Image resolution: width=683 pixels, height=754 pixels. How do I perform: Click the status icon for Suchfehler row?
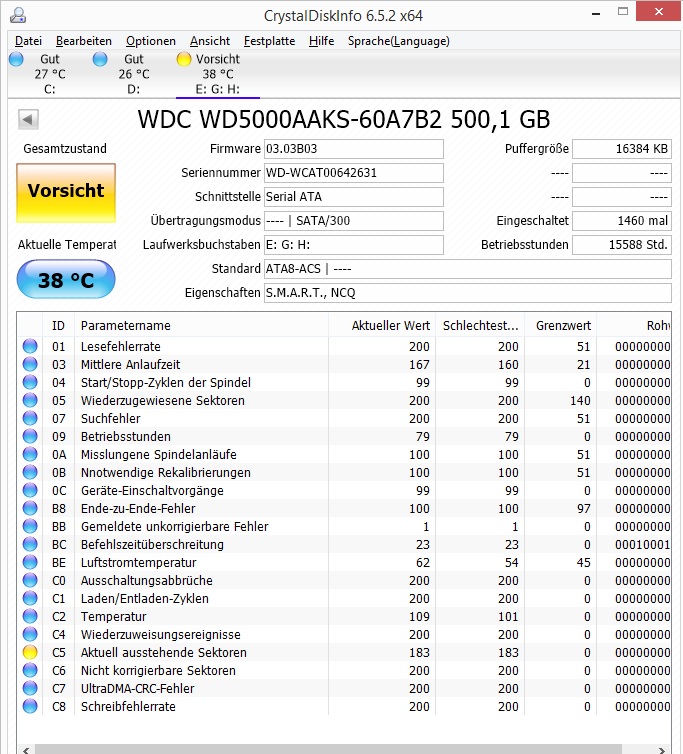pyautogui.click(x=30, y=418)
